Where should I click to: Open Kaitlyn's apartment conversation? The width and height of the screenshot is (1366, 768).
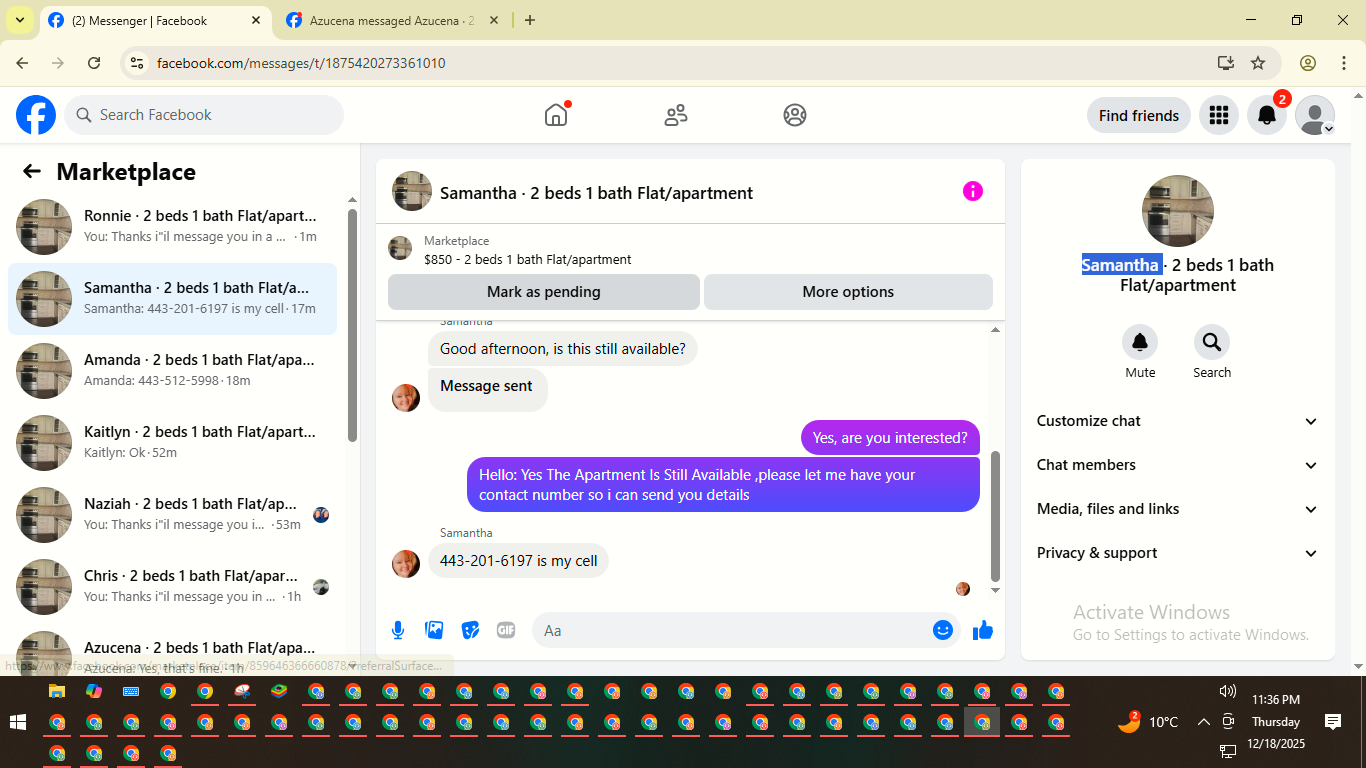click(172, 443)
